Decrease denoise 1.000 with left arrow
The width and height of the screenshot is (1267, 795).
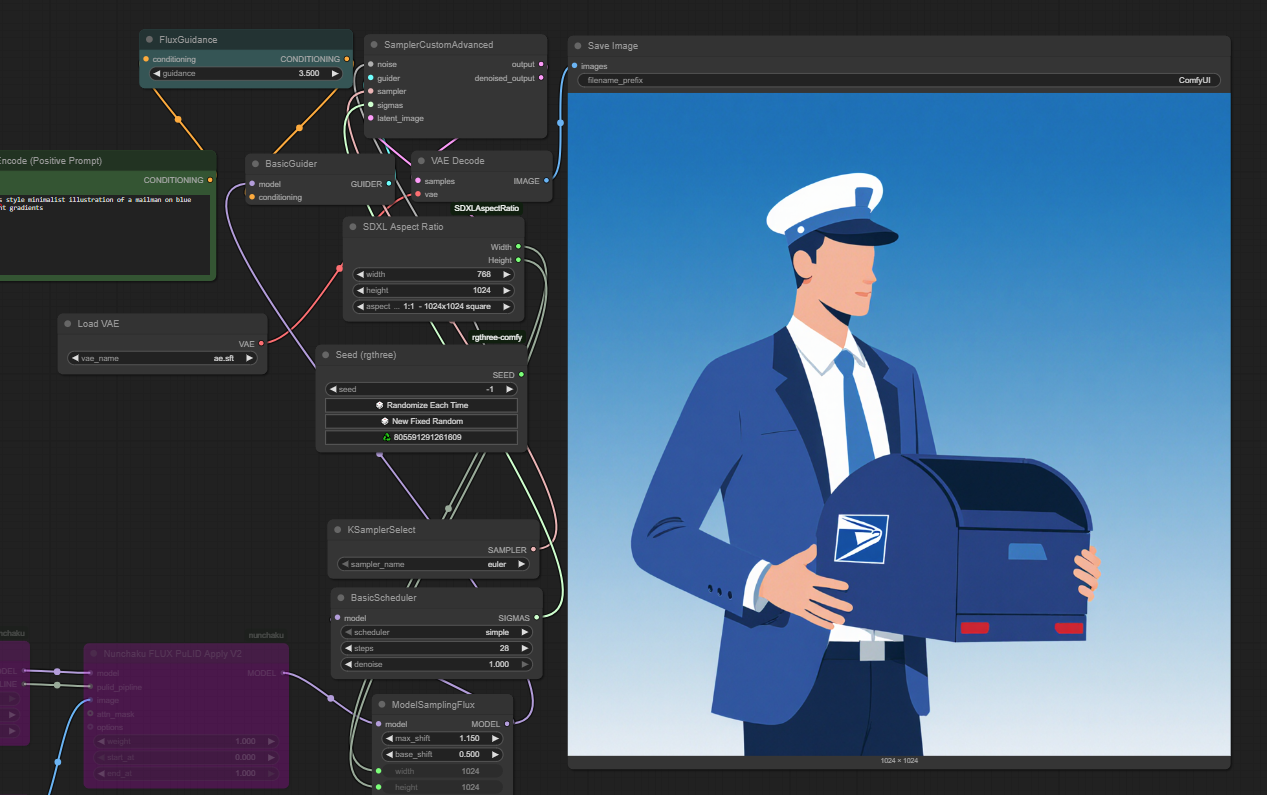[x=349, y=665]
